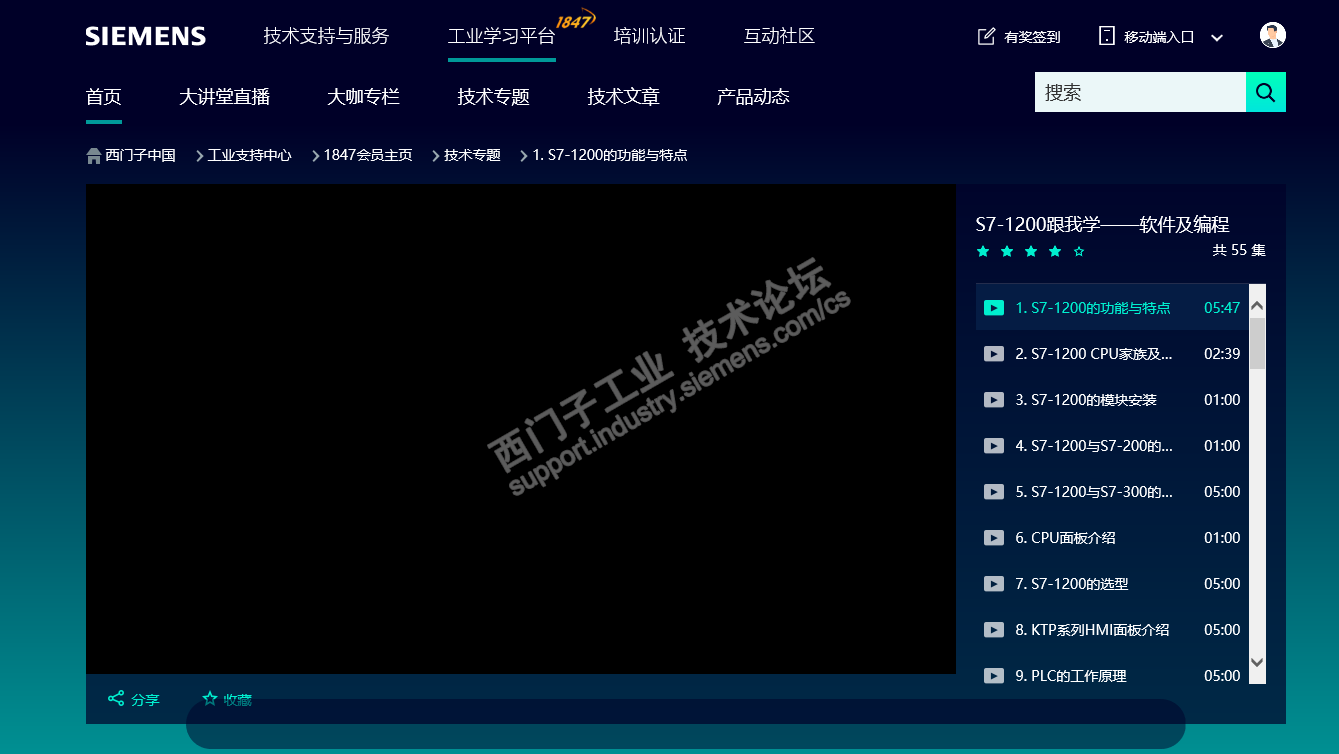Rate the course with the first star
The image size is (1339, 754).
click(983, 251)
